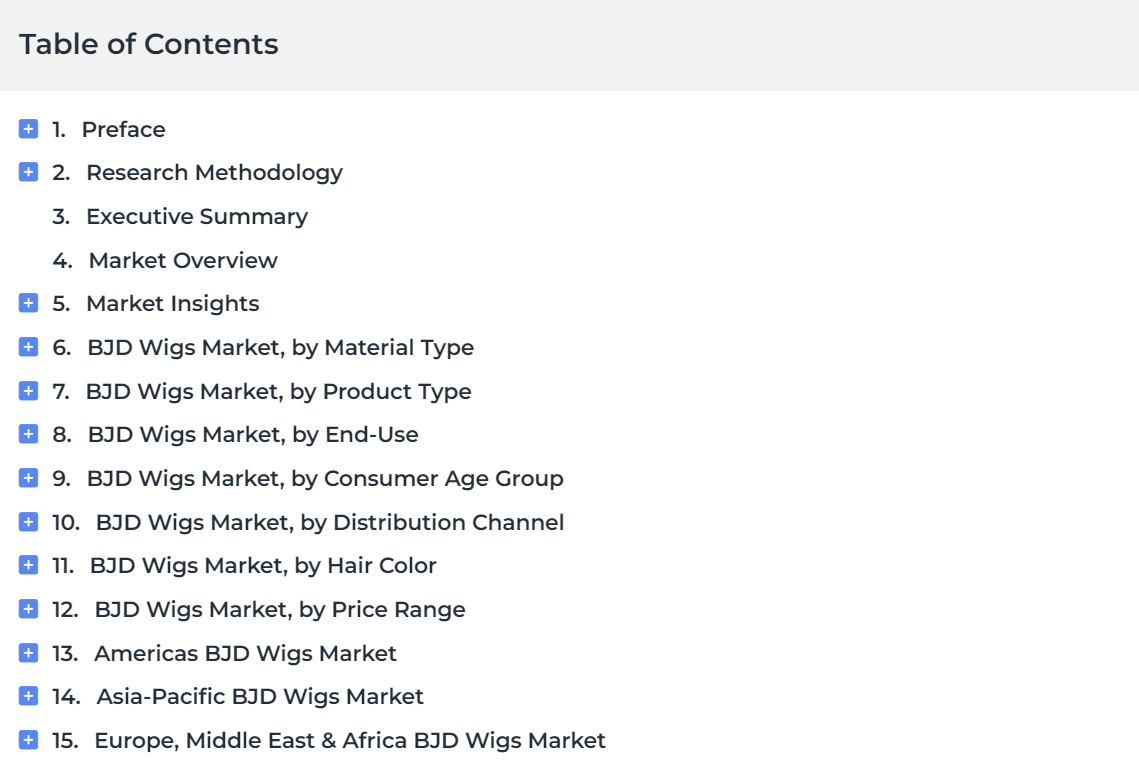This screenshot has width=1139, height=761.
Task: Click plus icon beside End-Use section
Action: coord(28,434)
